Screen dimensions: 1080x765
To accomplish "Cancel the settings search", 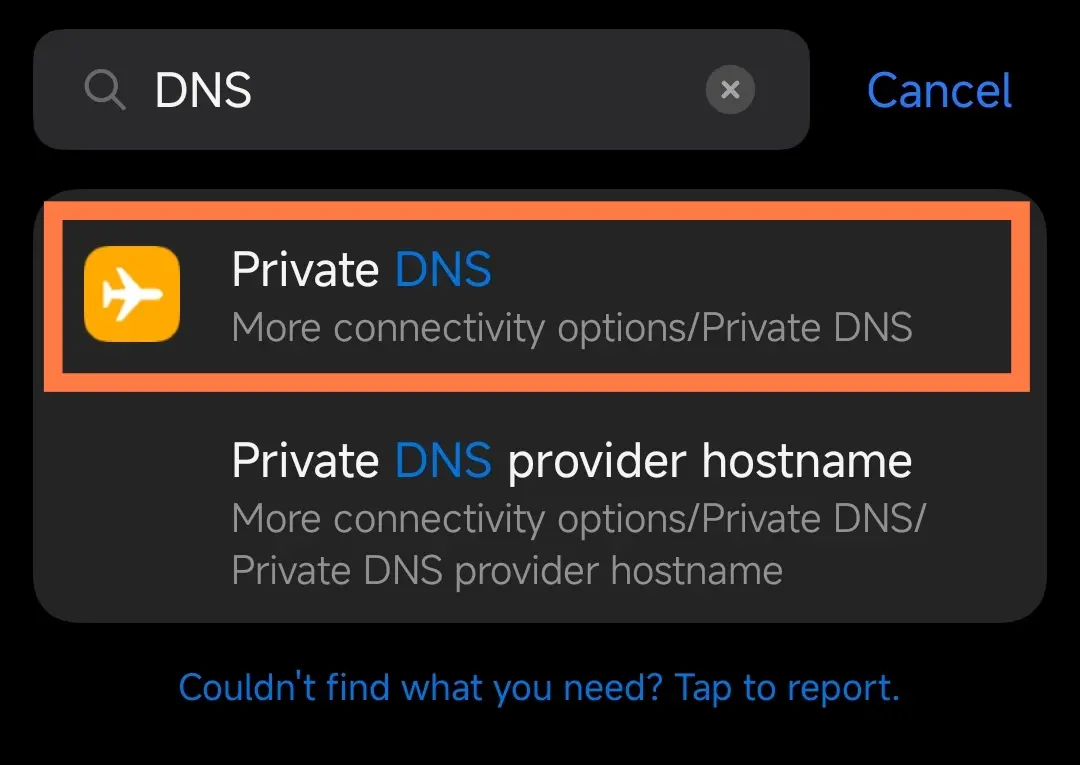I will pyautogui.click(x=939, y=90).
